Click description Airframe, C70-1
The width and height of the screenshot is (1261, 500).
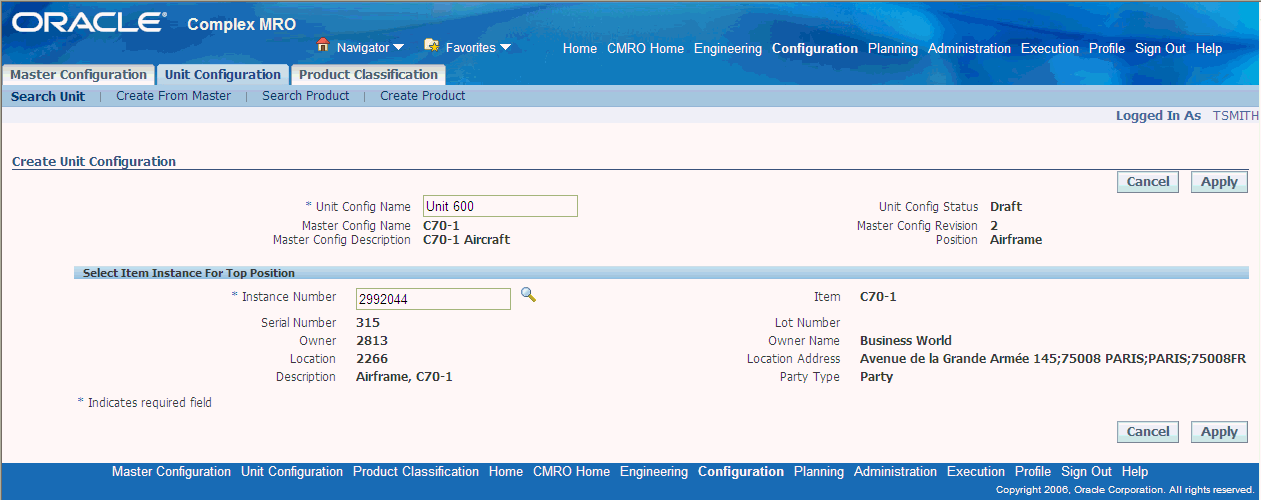point(404,377)
